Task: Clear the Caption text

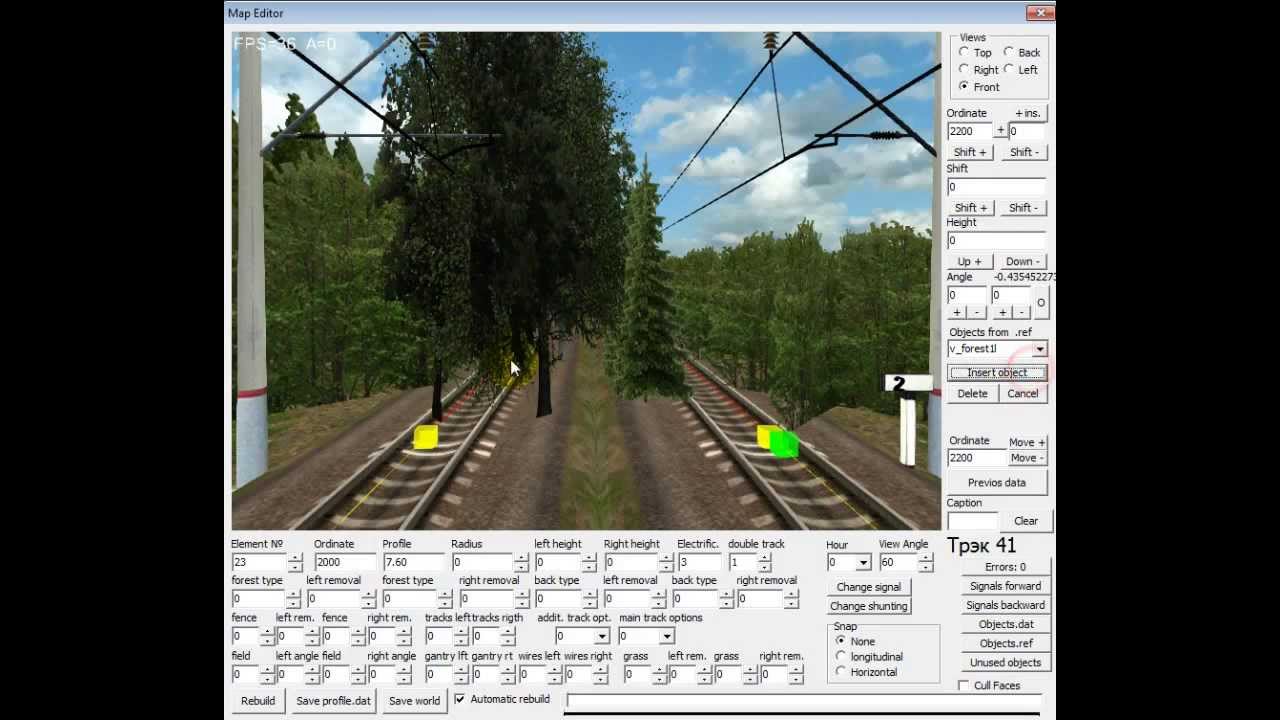Action: (x=1026, y=521)
